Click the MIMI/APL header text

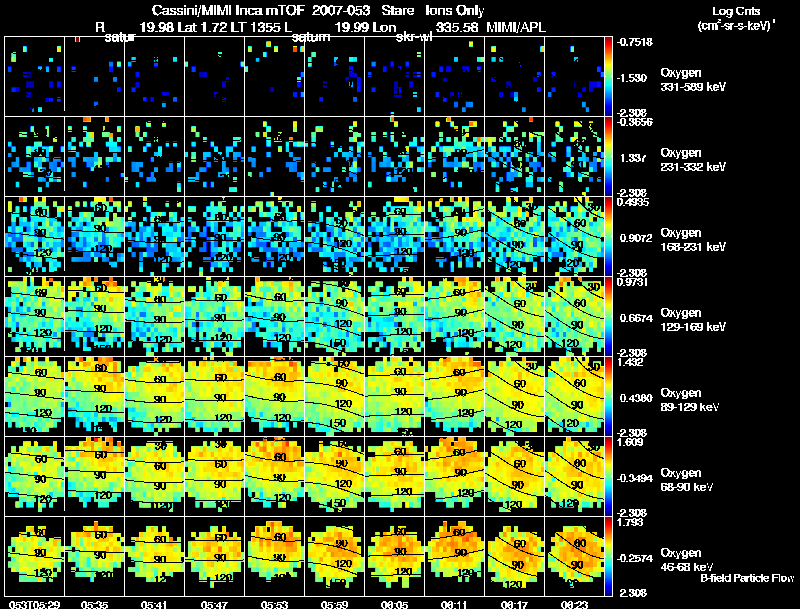click(x=516, y=28)
